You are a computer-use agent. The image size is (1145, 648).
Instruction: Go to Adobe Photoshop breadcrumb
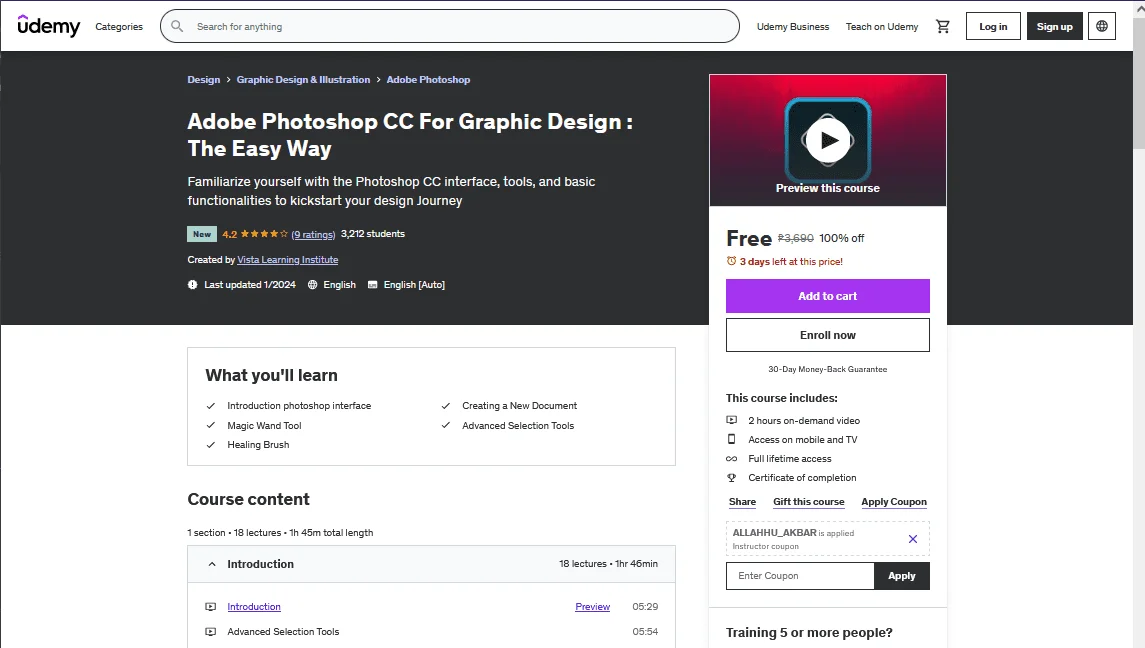click(428, 80)
